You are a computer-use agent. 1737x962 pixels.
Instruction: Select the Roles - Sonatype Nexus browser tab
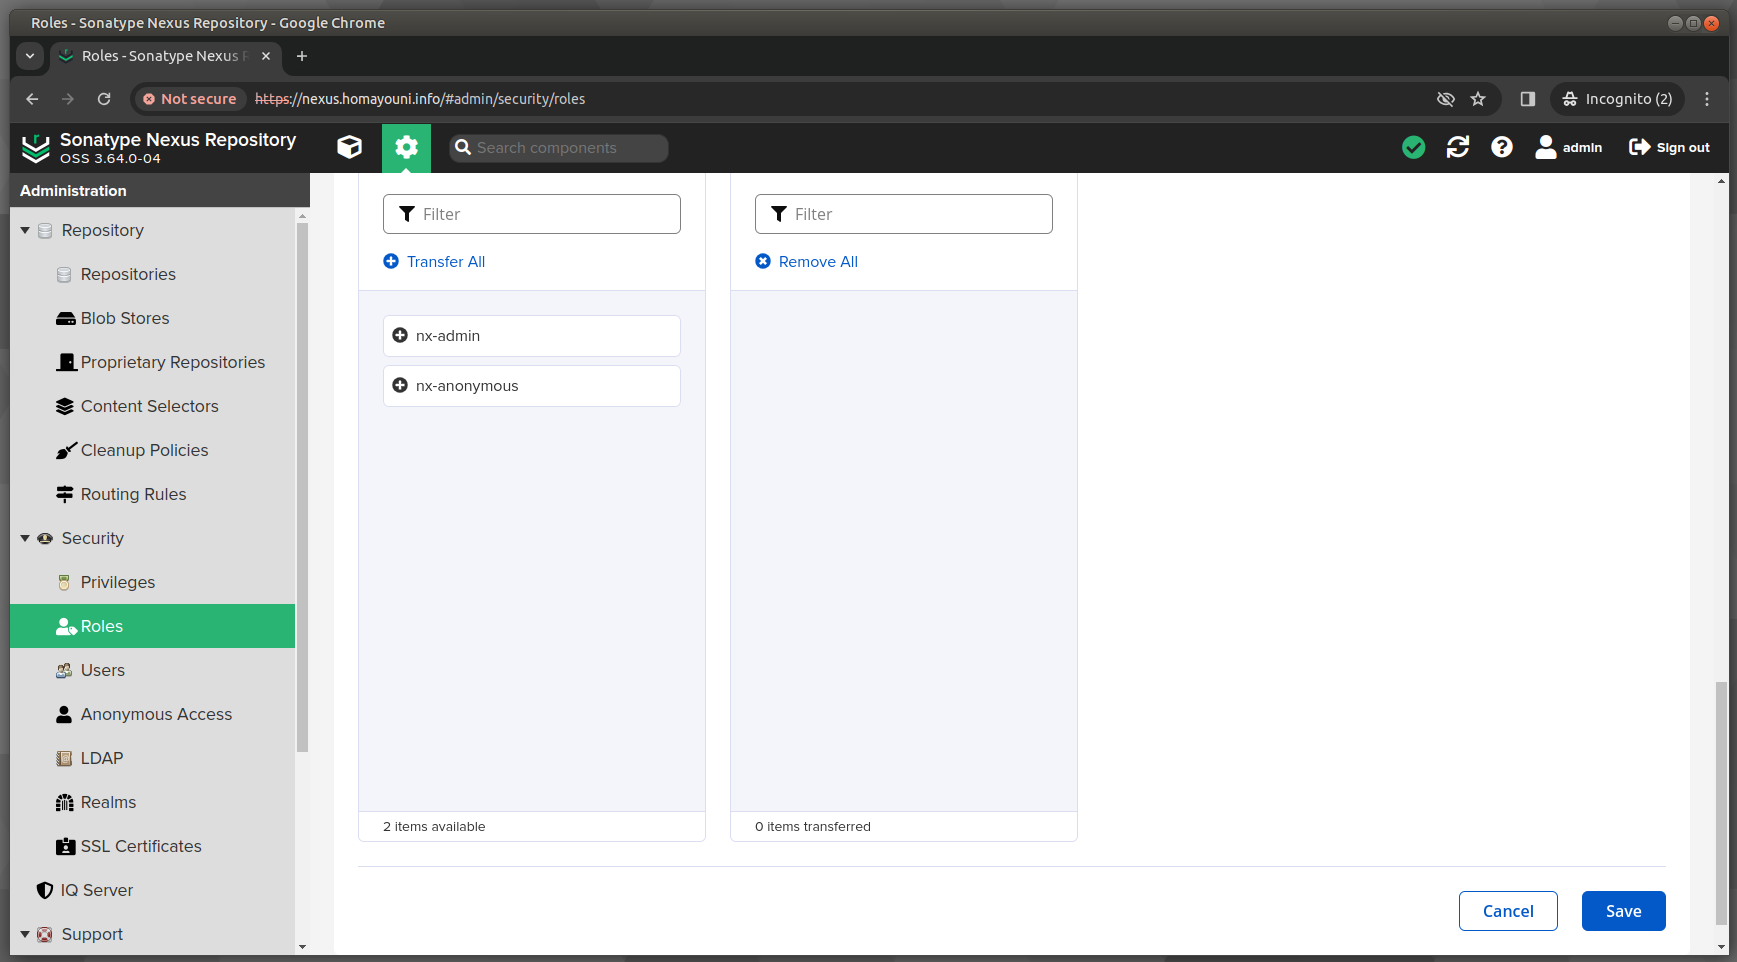tap(166, 56)
